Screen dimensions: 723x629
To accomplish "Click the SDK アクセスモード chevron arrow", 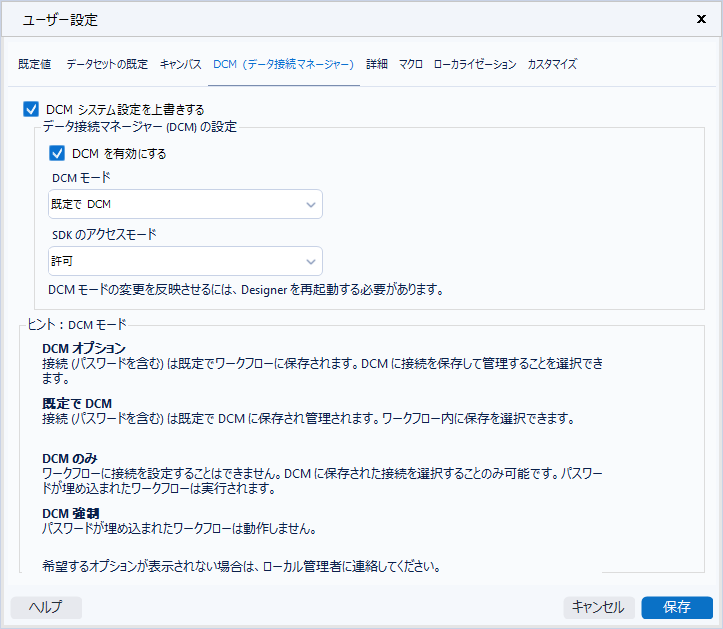I will [310, 261].
